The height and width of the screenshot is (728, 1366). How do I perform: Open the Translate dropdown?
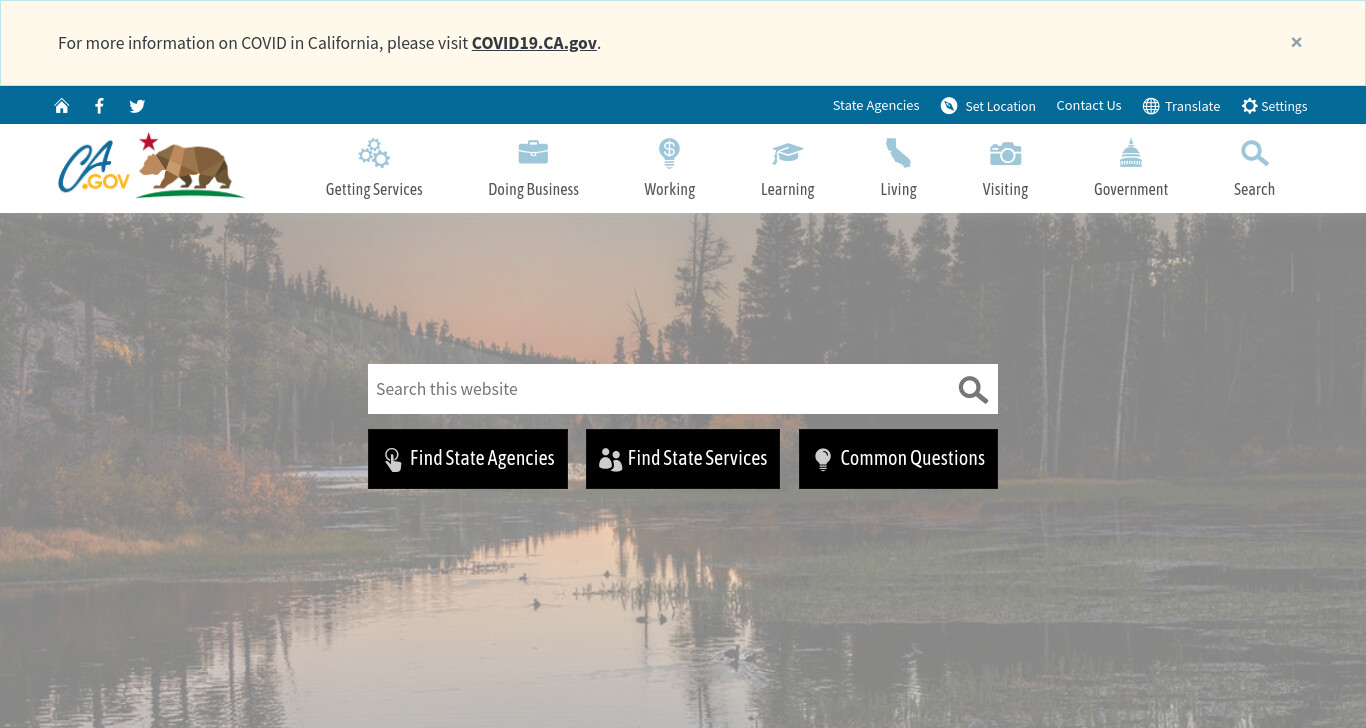1181,106
